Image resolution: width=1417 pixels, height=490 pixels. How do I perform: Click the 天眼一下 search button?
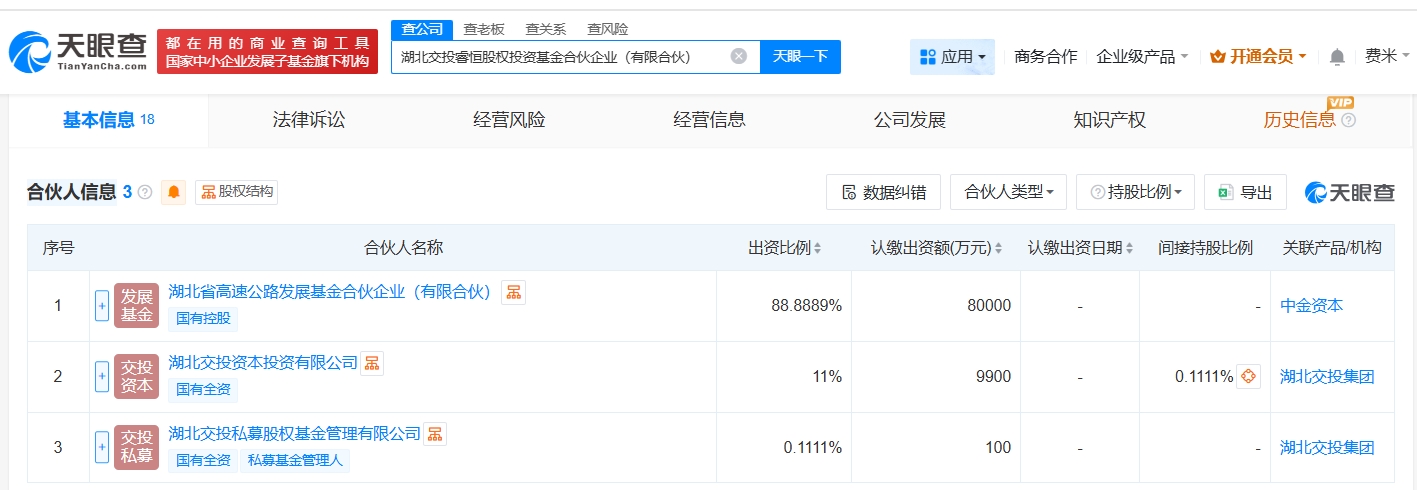click(x=800, y=57)
